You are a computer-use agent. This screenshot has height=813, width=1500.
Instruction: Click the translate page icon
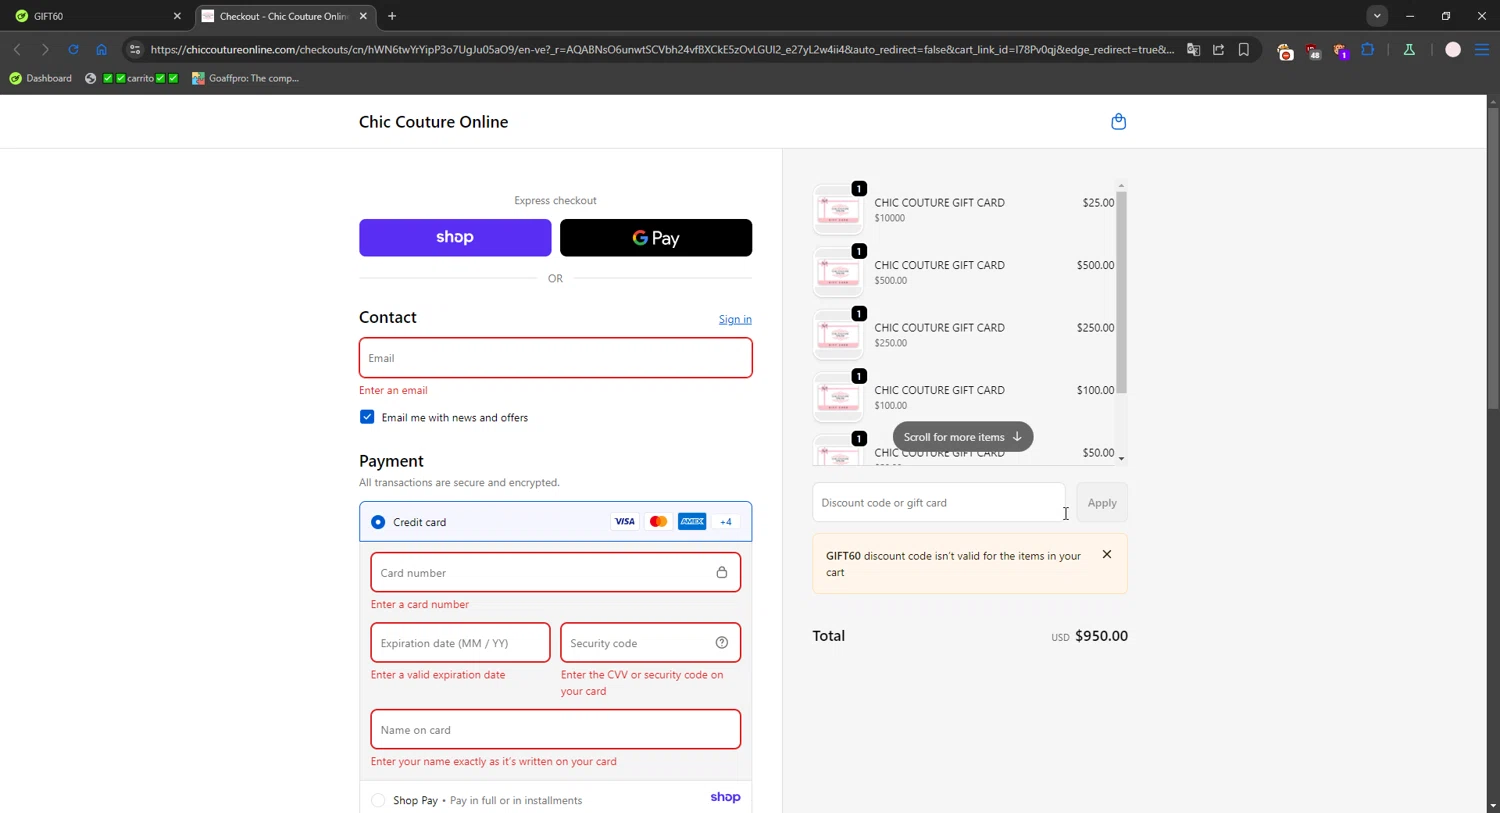coord(1193,49)
